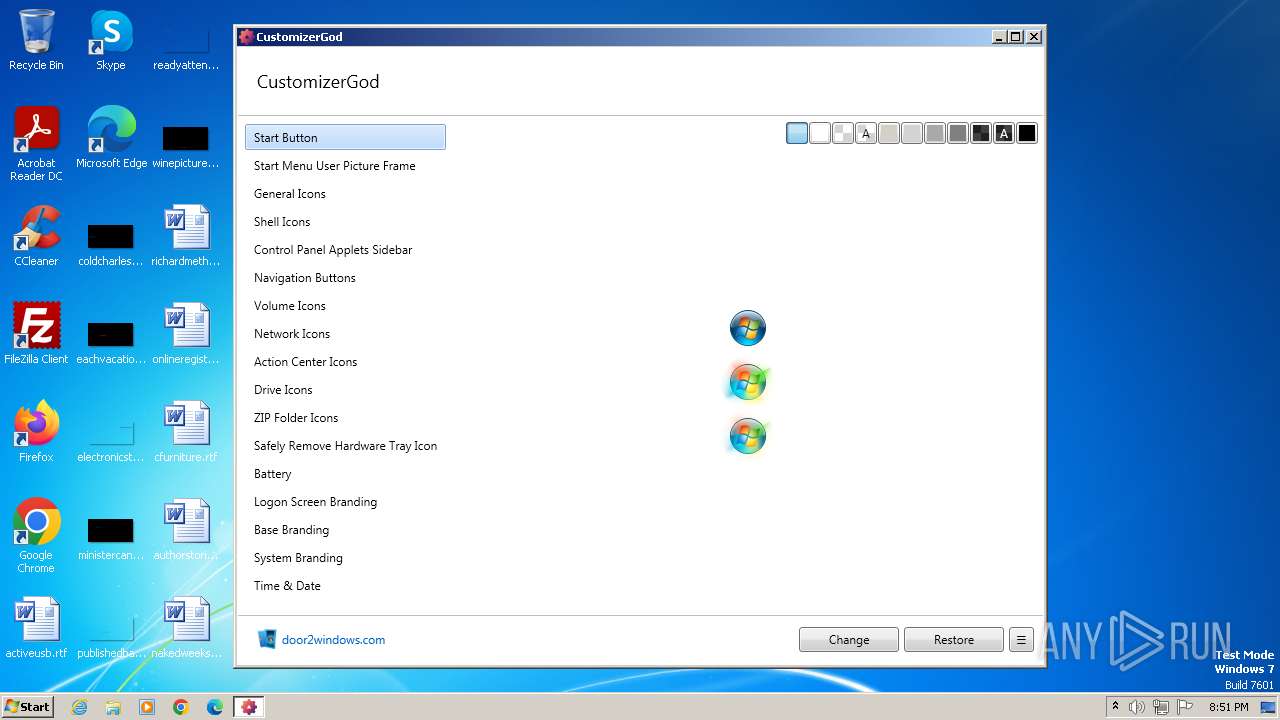This screenshot has height=720, width=1280.
Task: Show hidden system tray icons
Action: click(1115, 707)
